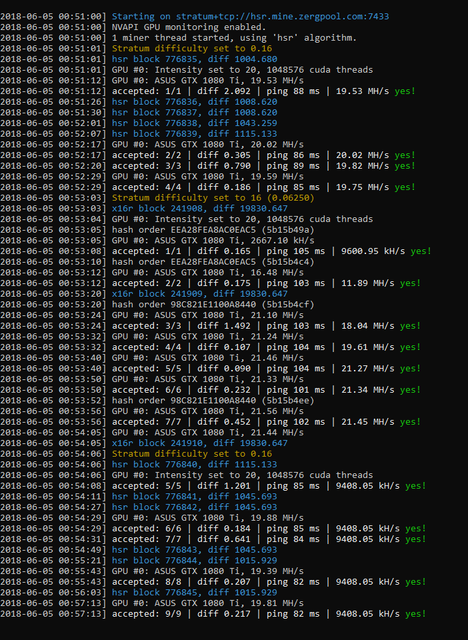Click the 'x16r block 241909' line
The image size is (468, 640).
click(x=144, y=293)
